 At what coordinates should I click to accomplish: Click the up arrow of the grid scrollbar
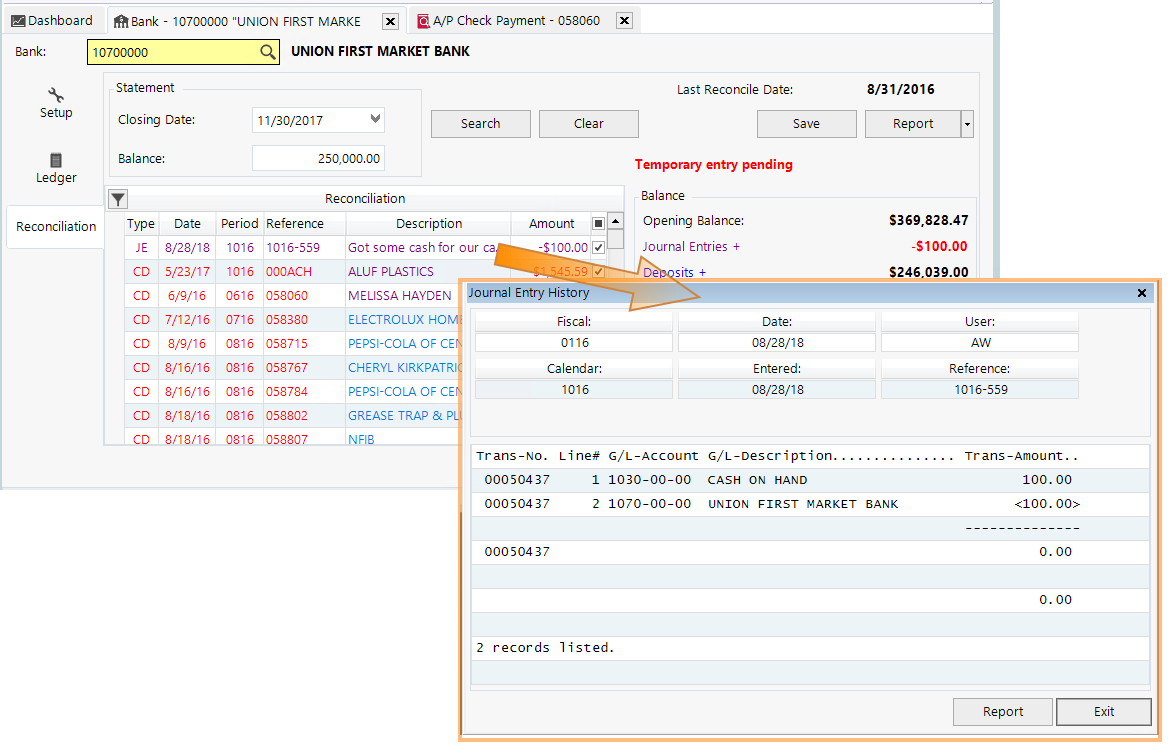615,221
